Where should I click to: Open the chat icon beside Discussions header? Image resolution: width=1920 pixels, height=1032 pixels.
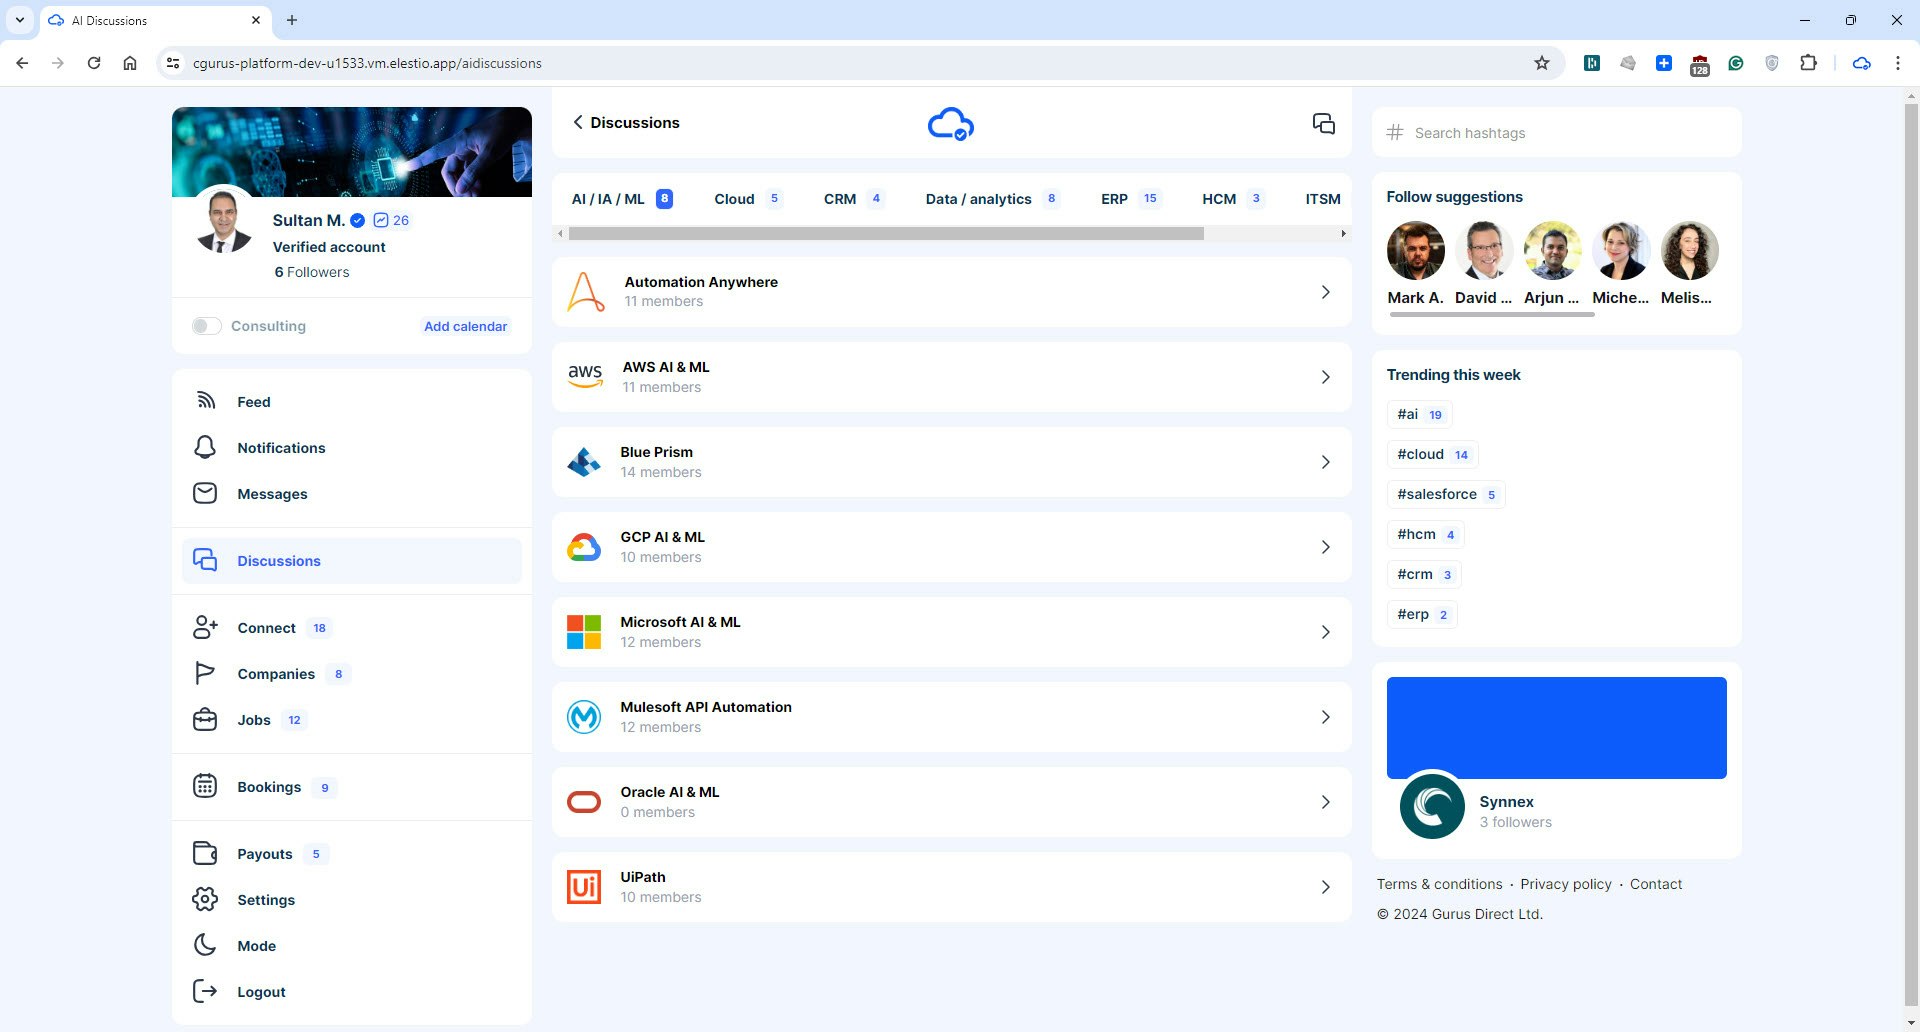1323,123
